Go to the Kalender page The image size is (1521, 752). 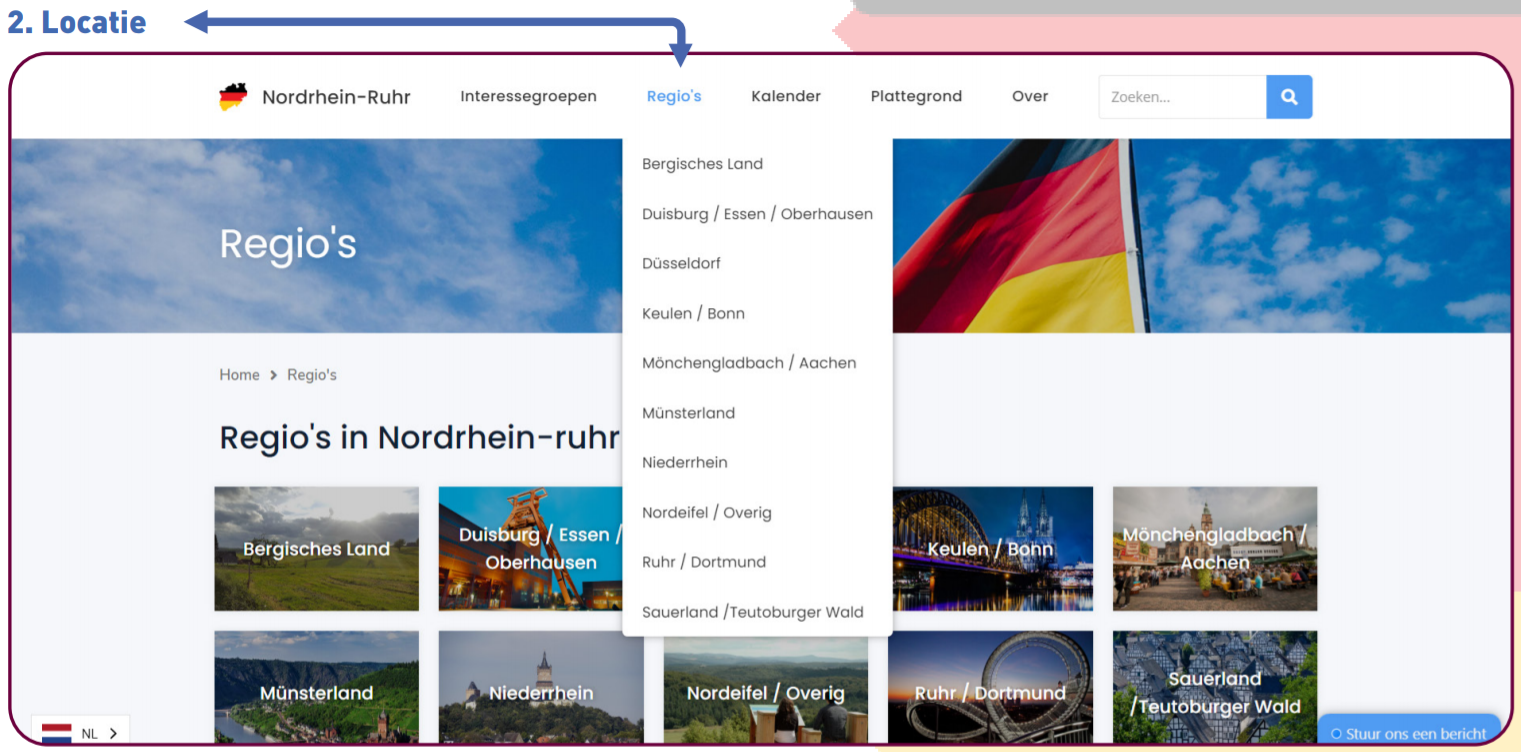(x=786, y=97)
